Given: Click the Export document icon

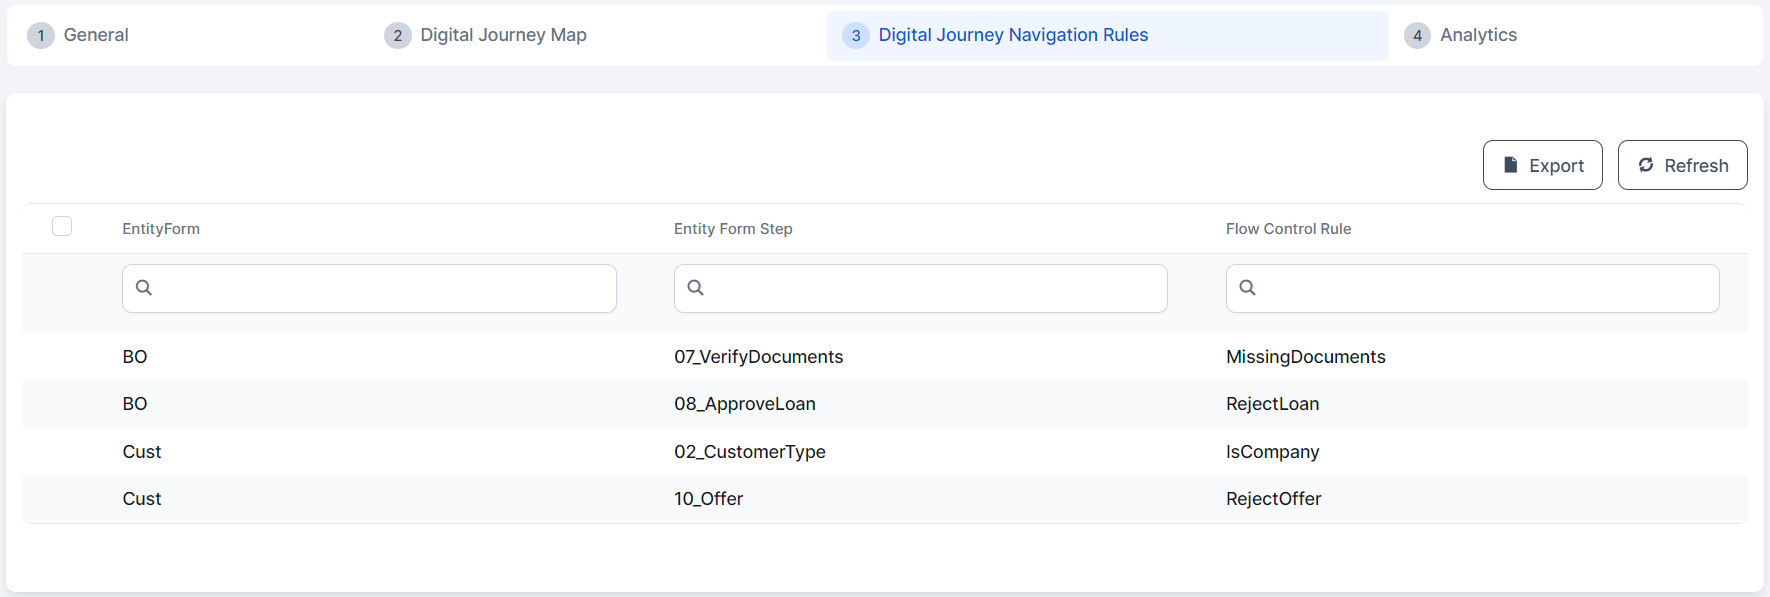Looking at the screenshot, I should [x=1510, y=165].
